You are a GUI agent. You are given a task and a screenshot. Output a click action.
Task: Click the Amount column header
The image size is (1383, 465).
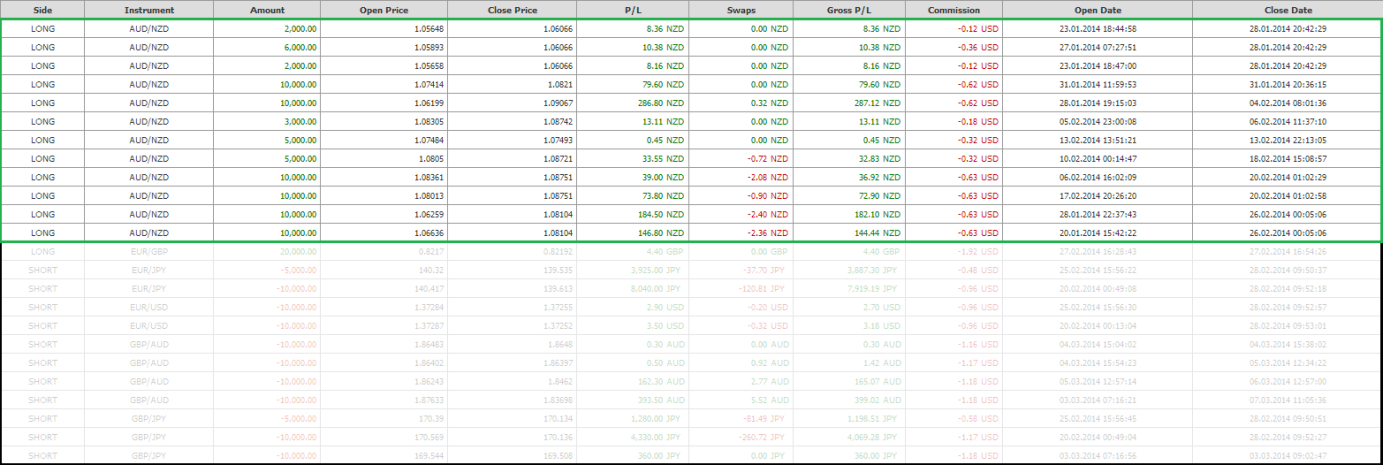[x=267, y=10]
